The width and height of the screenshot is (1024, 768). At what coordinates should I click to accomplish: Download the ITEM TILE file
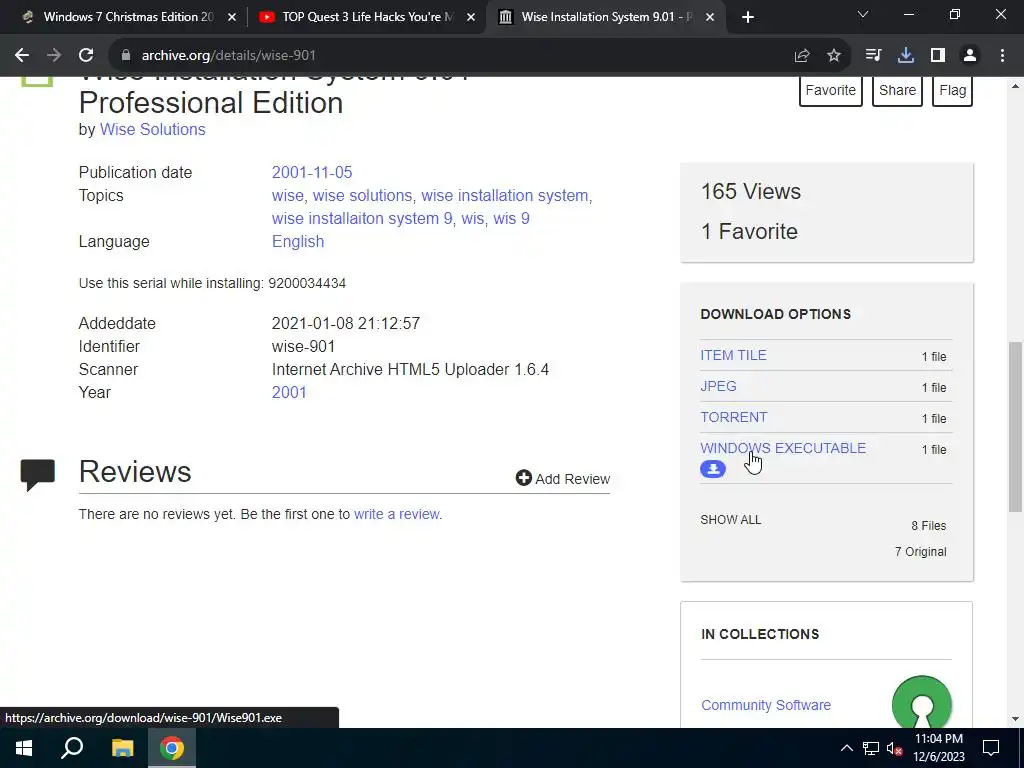(733, 355)
